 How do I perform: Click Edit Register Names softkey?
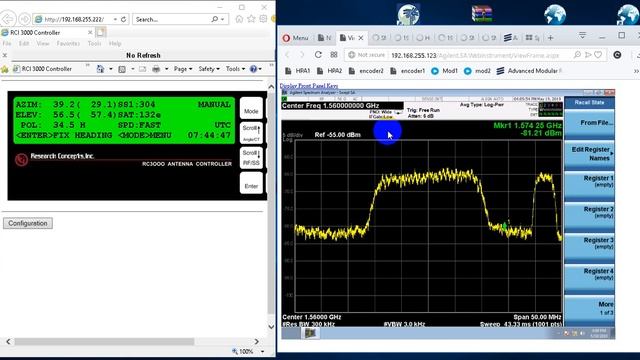tap(589, 154)
